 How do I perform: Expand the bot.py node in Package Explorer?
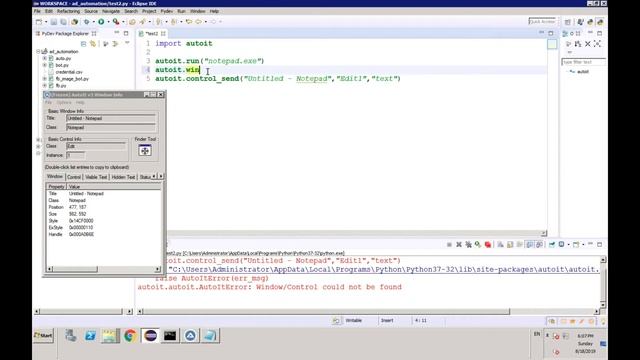click(44, 65)
